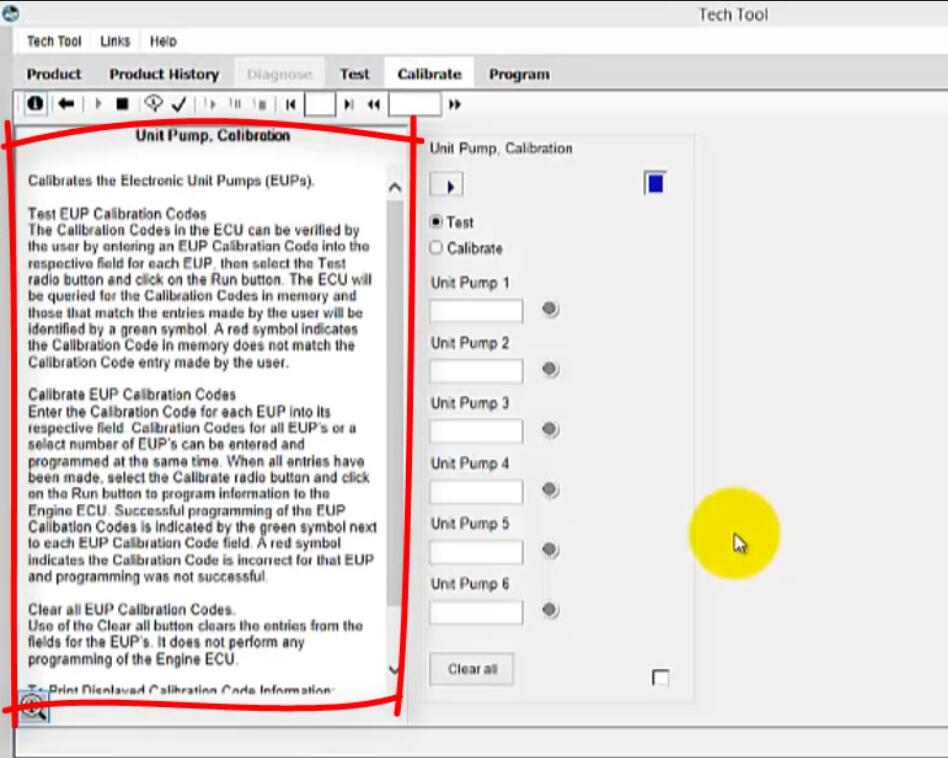Click the Unit Pump 2 code field

[x=476, y=371]
